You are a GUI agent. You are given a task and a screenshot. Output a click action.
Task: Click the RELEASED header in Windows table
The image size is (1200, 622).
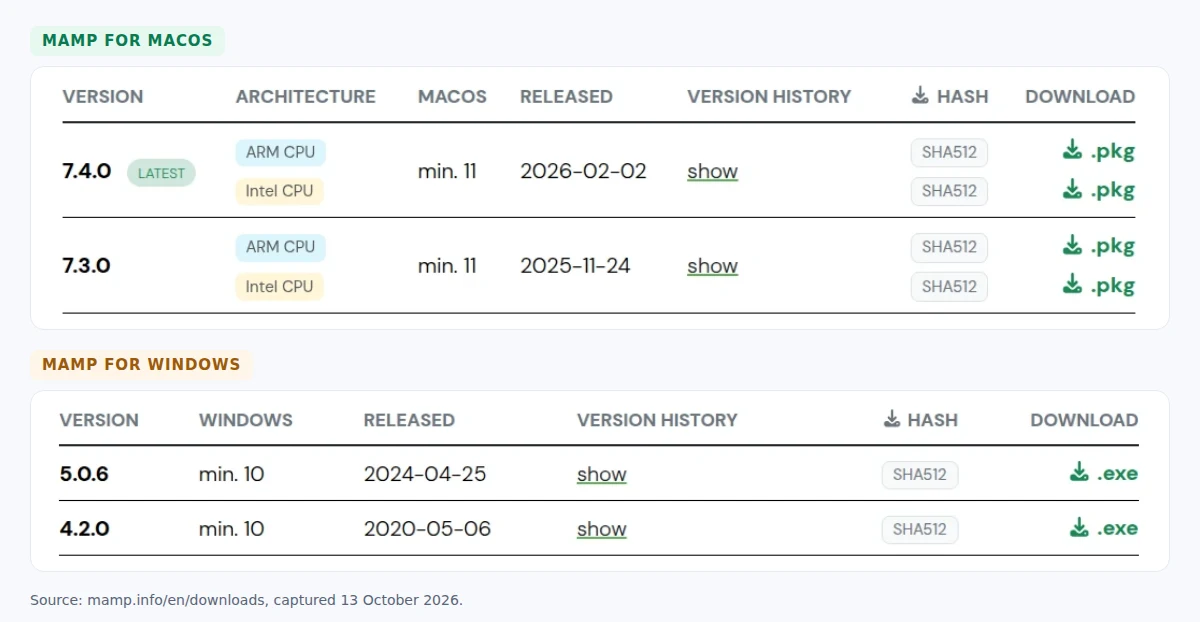tap(409, 420)
